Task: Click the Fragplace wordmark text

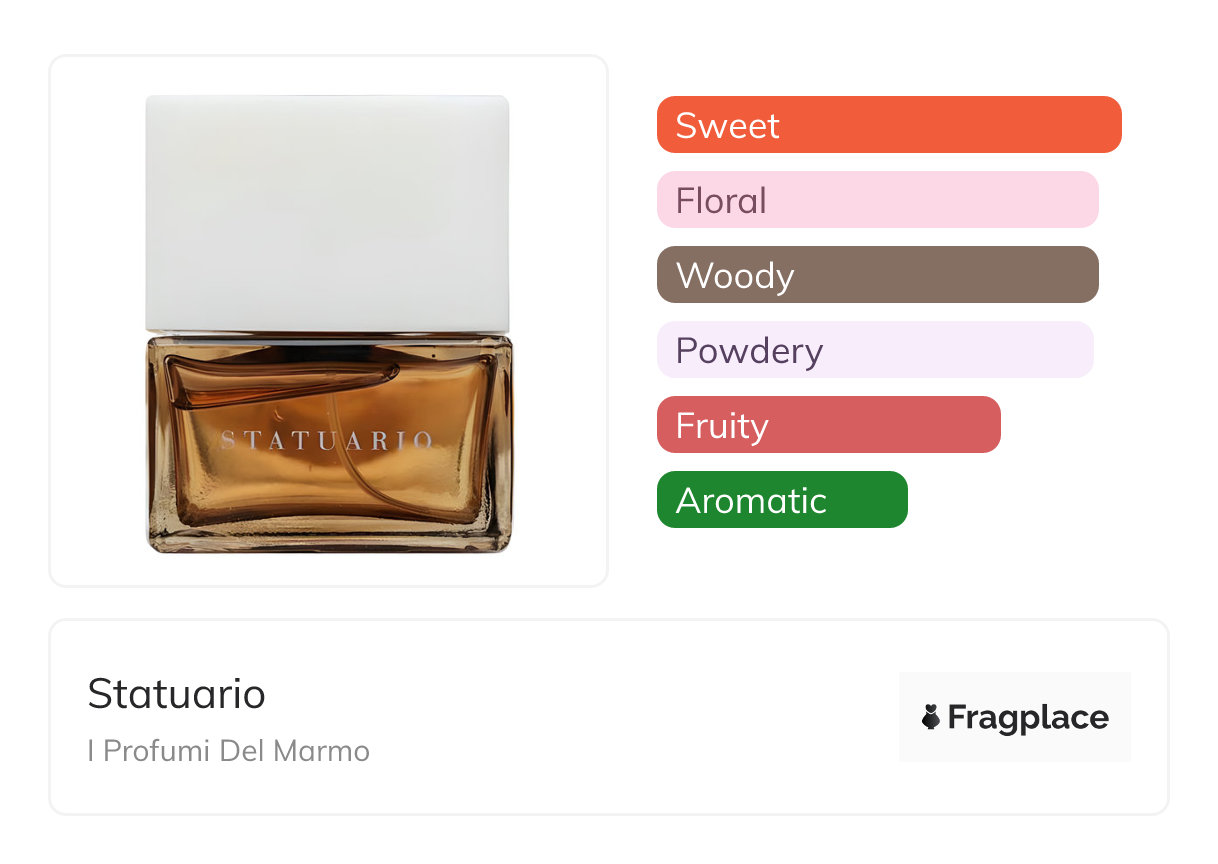Action: [1028, 717]
